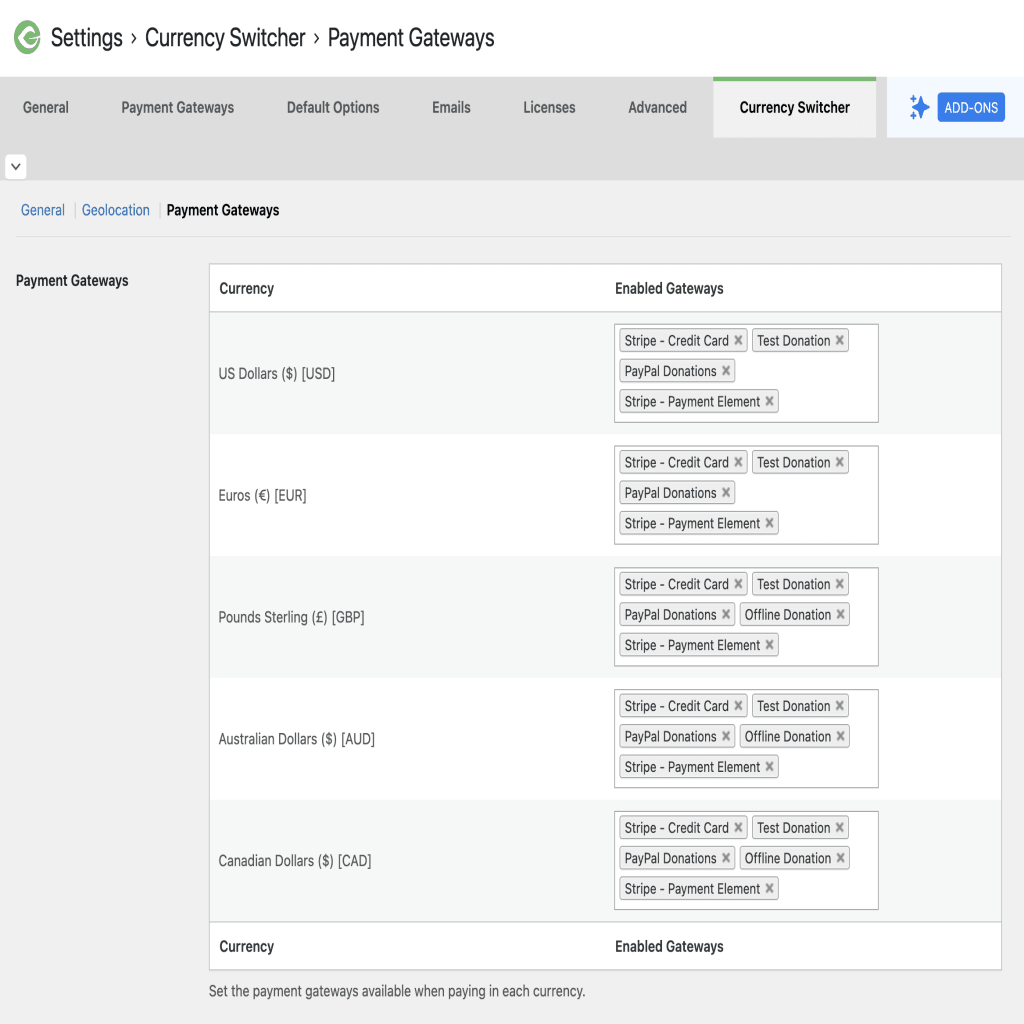
Task: Remove Stripe - Payment Element from AUD
Action: [769, 767]
